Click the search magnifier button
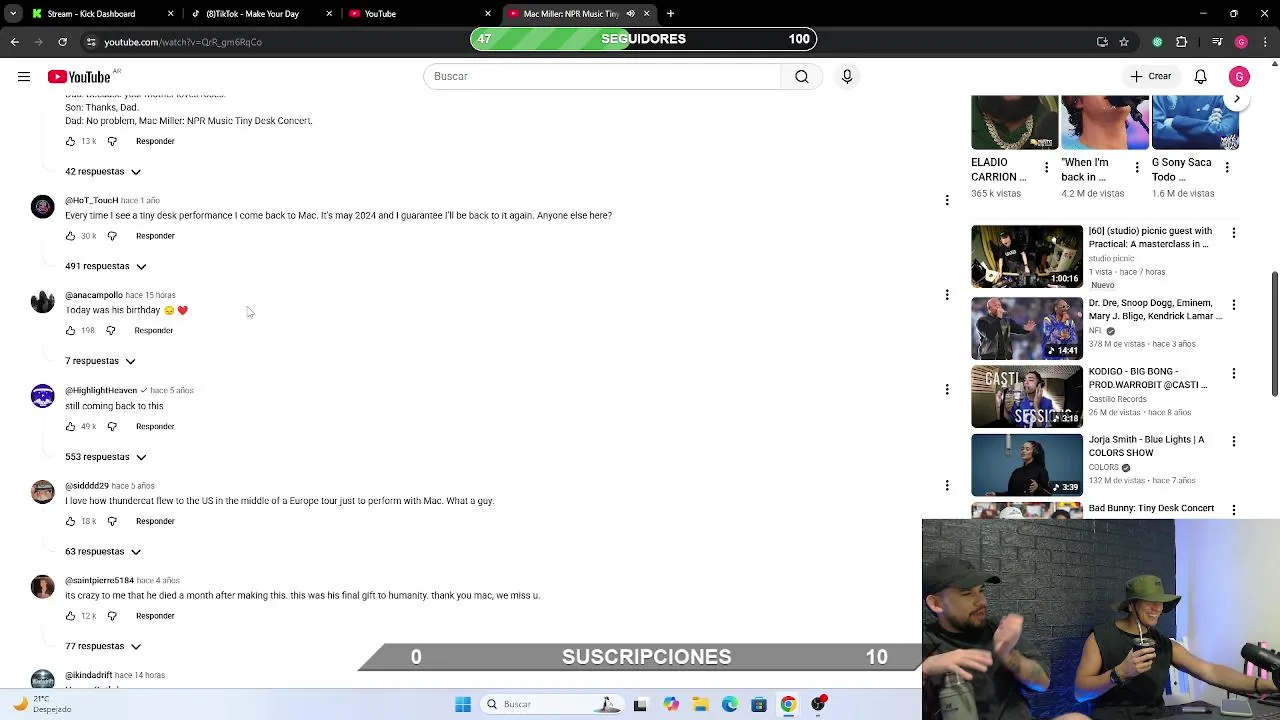Viewport: 1280px width, 720px height. [802, 76]
